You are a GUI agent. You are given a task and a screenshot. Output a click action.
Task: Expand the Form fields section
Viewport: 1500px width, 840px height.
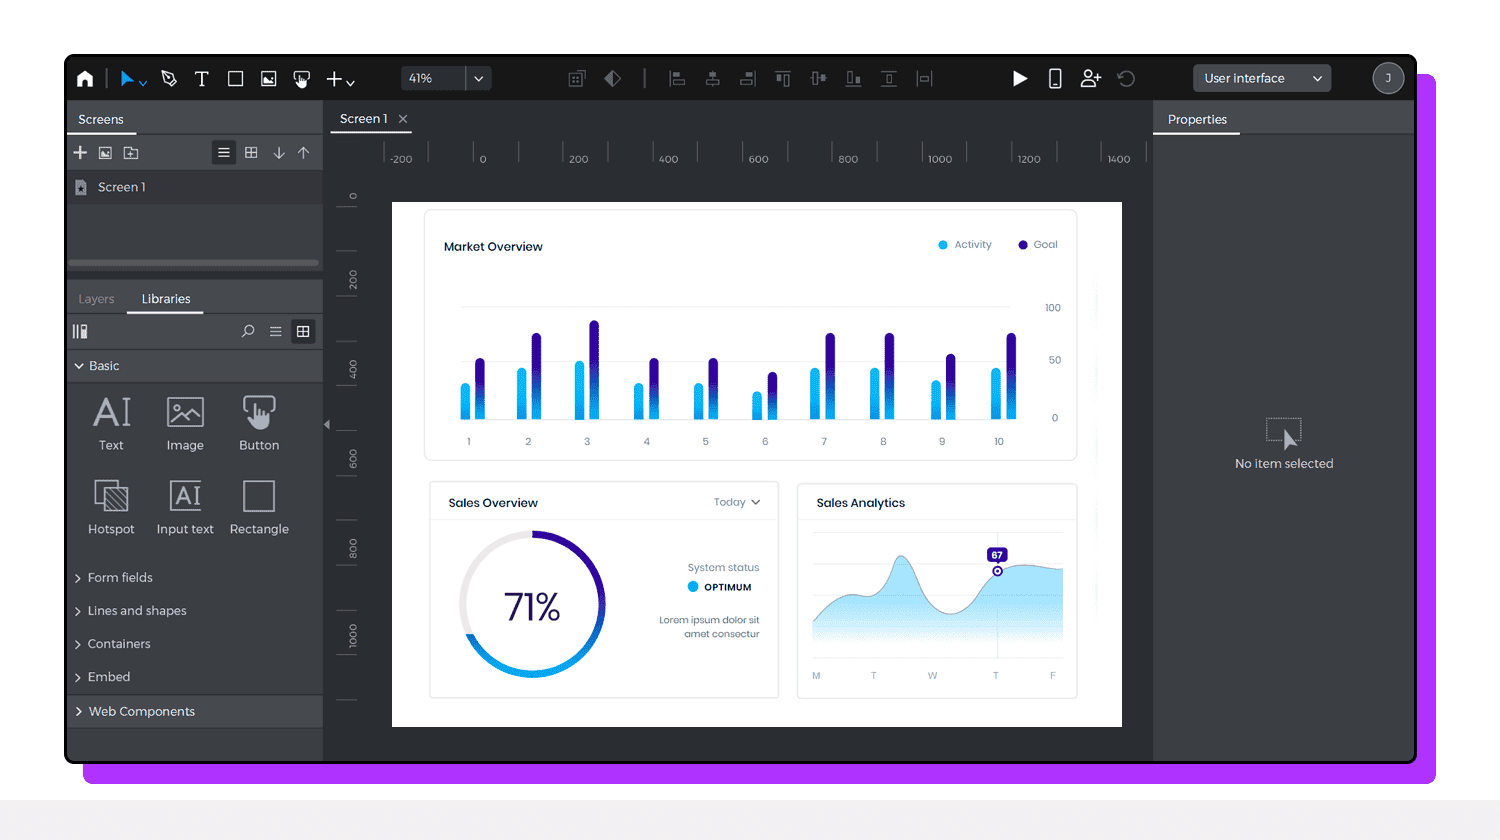(120, 577)
